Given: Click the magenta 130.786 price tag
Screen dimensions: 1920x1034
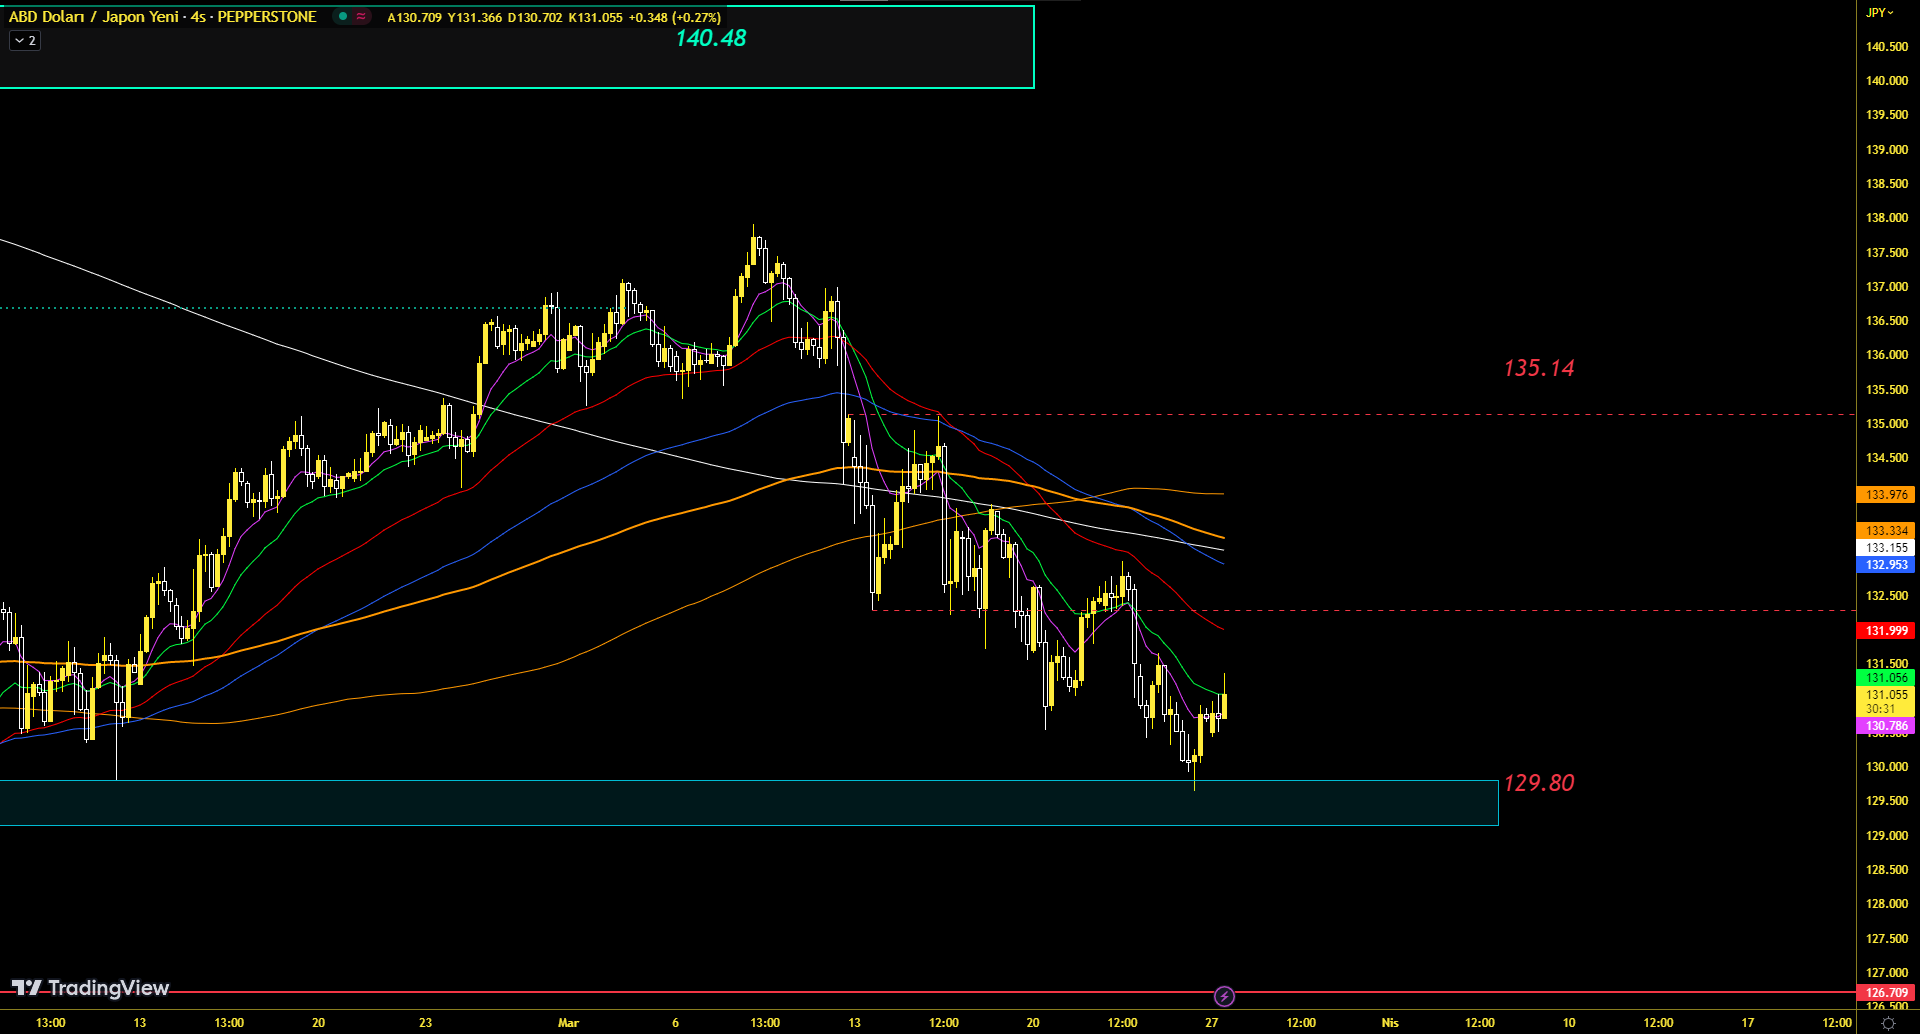Looking at the screenshot, I should tap(1886, 726).
